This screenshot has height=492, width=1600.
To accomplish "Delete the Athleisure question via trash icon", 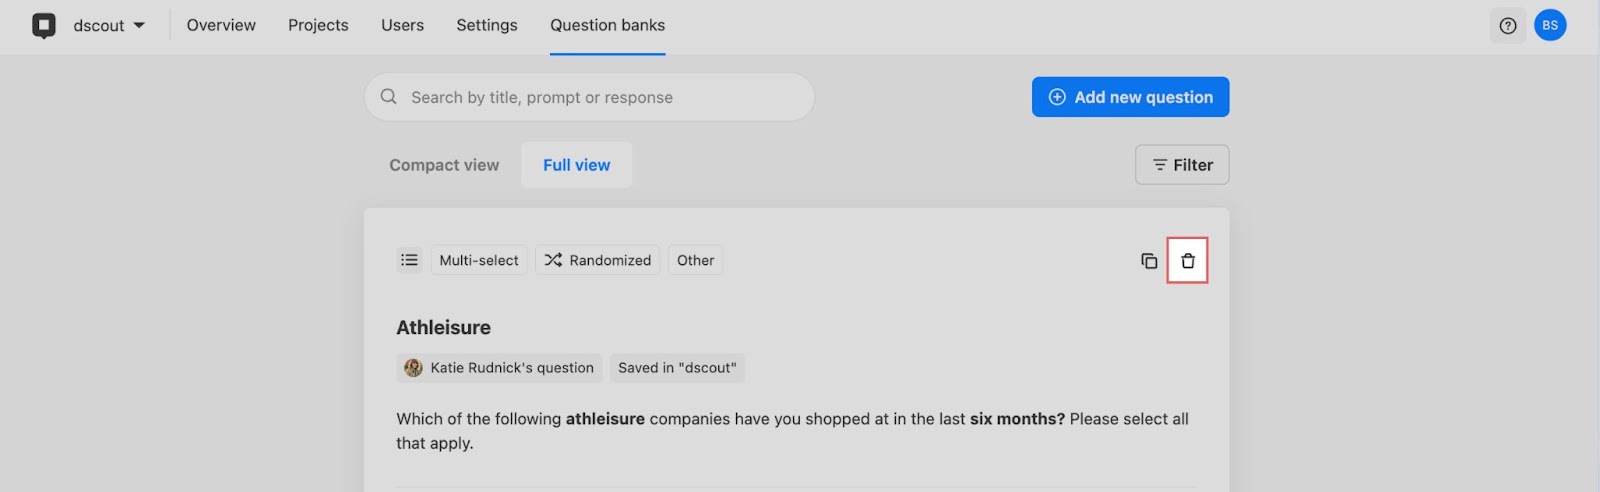I will pyautogui.click(x=1187, y=260).
